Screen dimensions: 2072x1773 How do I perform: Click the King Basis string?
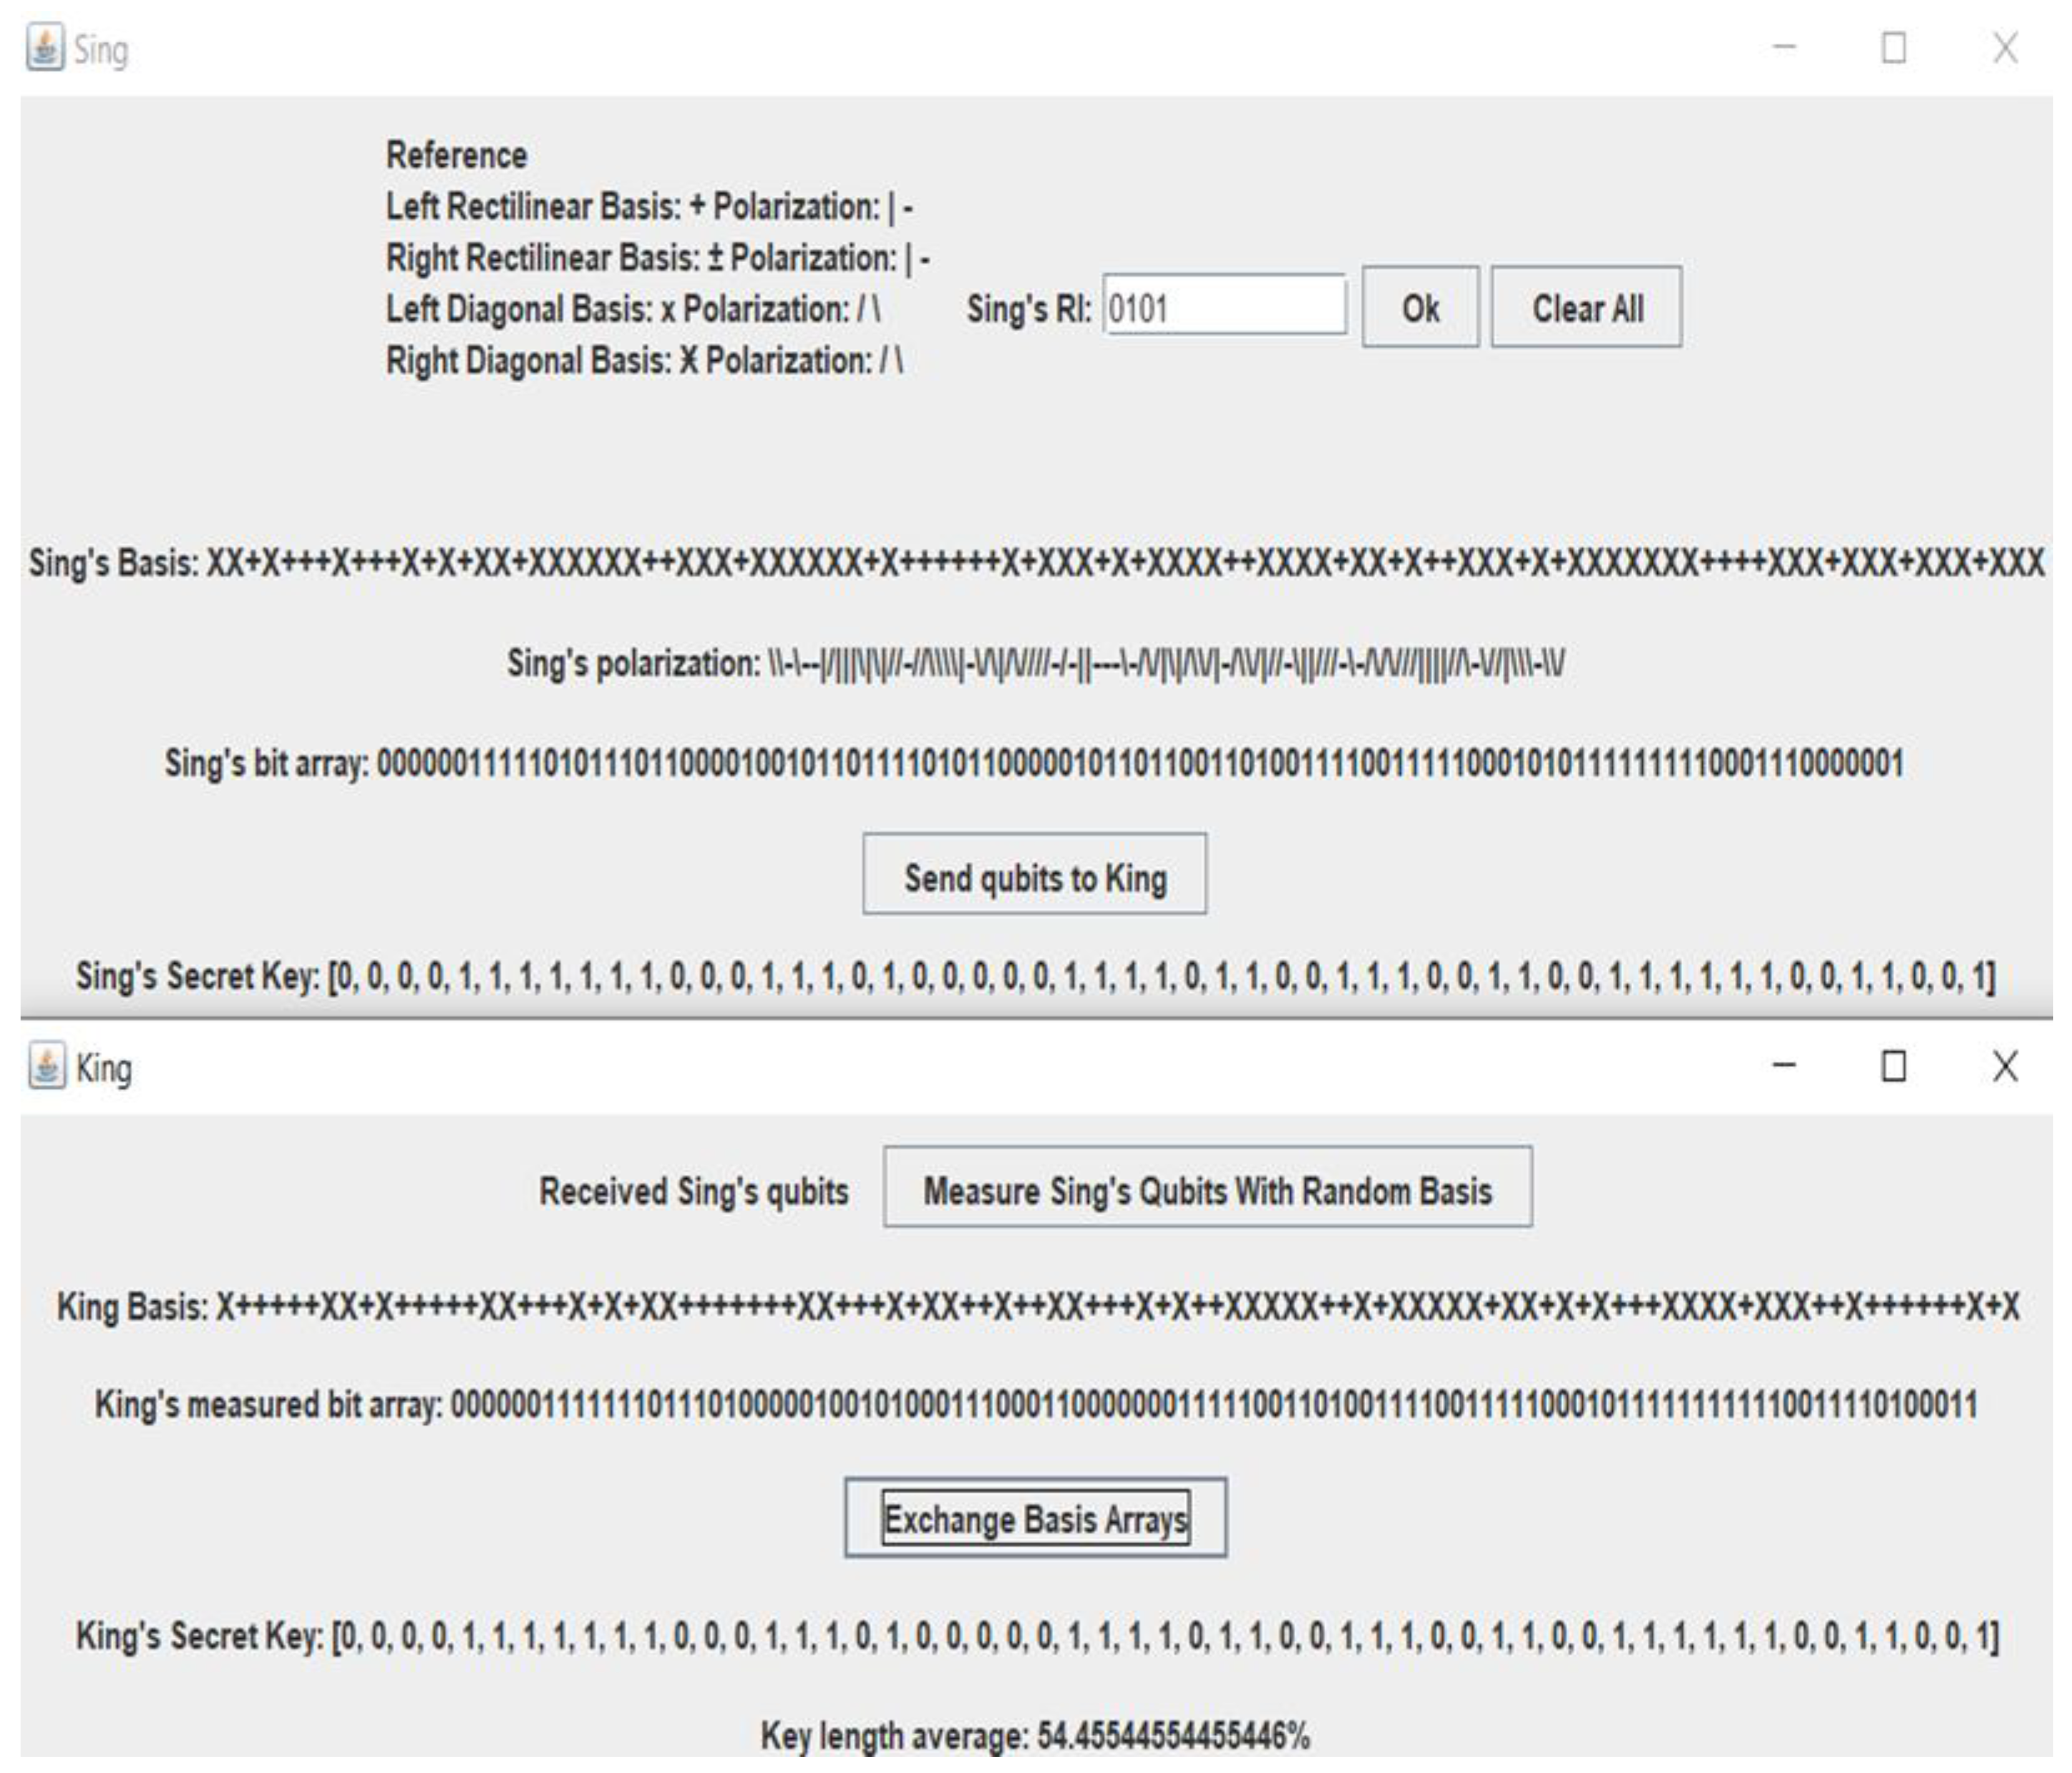[x=1118, y=1306]
